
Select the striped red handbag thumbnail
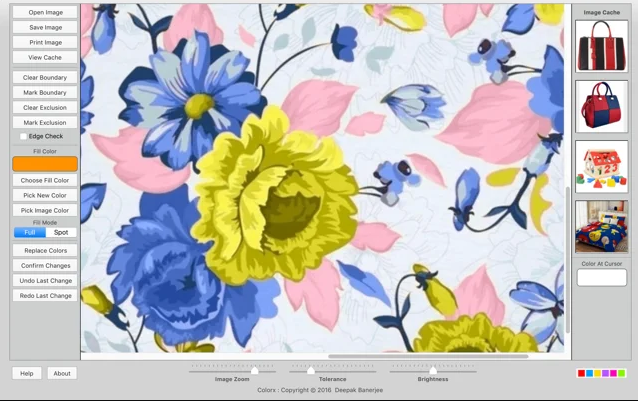(601, 46)
